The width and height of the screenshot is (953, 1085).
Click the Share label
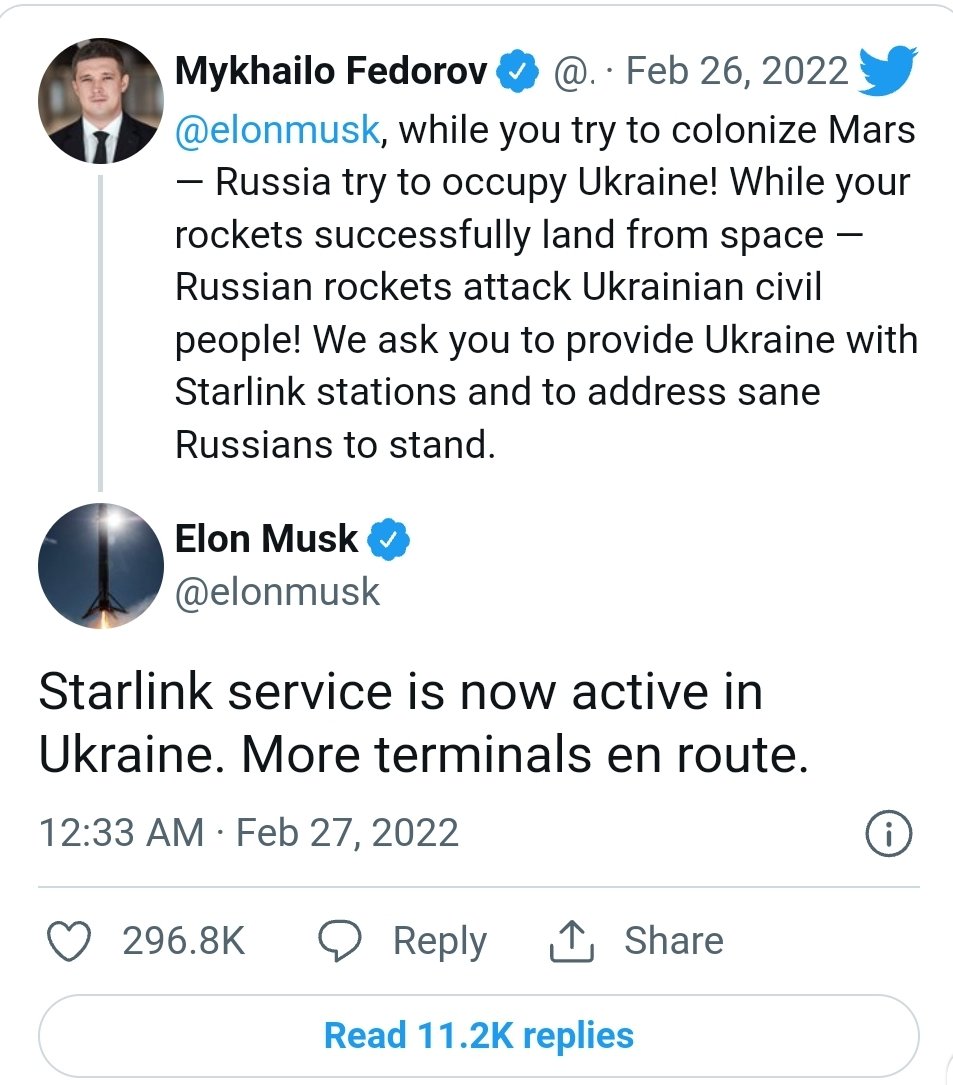point(673,941)
